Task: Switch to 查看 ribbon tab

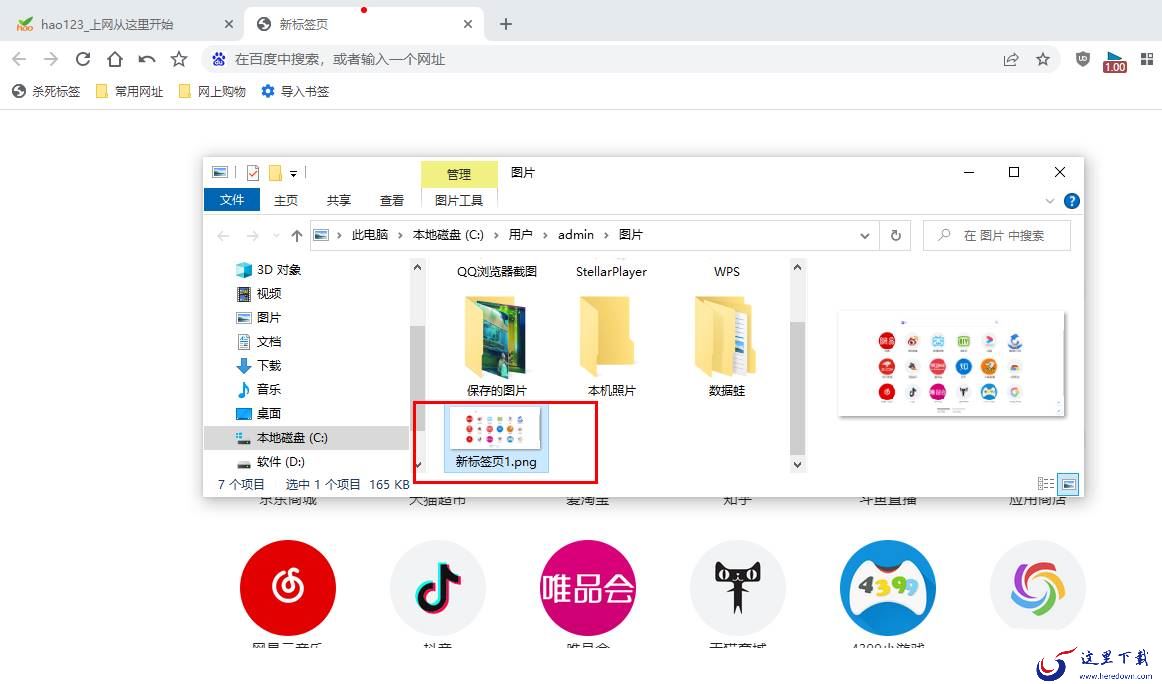Action: click(391, 200)
